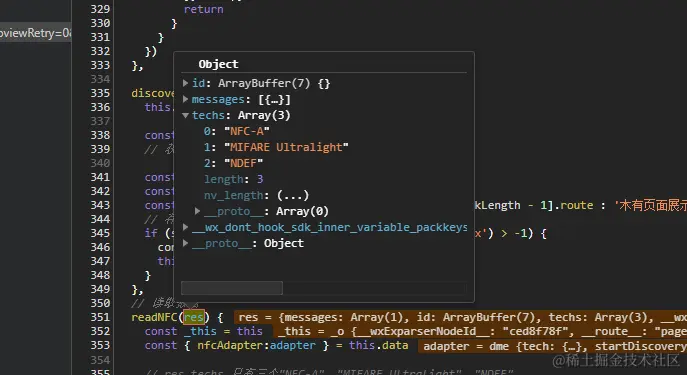Click the oviewRetry=0 entry in the left panel
This screenshot has height=375, width=687.
pos(35,33)
